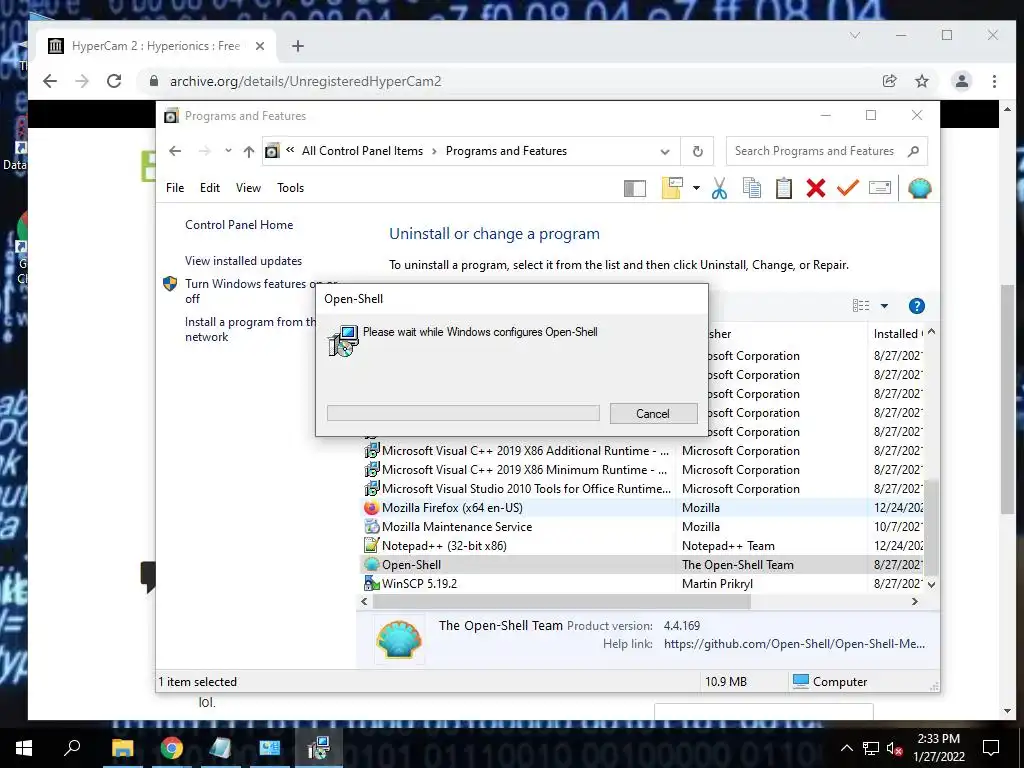Select Mozilla Maintenance Service entry
This screenshot has width=1024, height=768.
pos(643,526)
